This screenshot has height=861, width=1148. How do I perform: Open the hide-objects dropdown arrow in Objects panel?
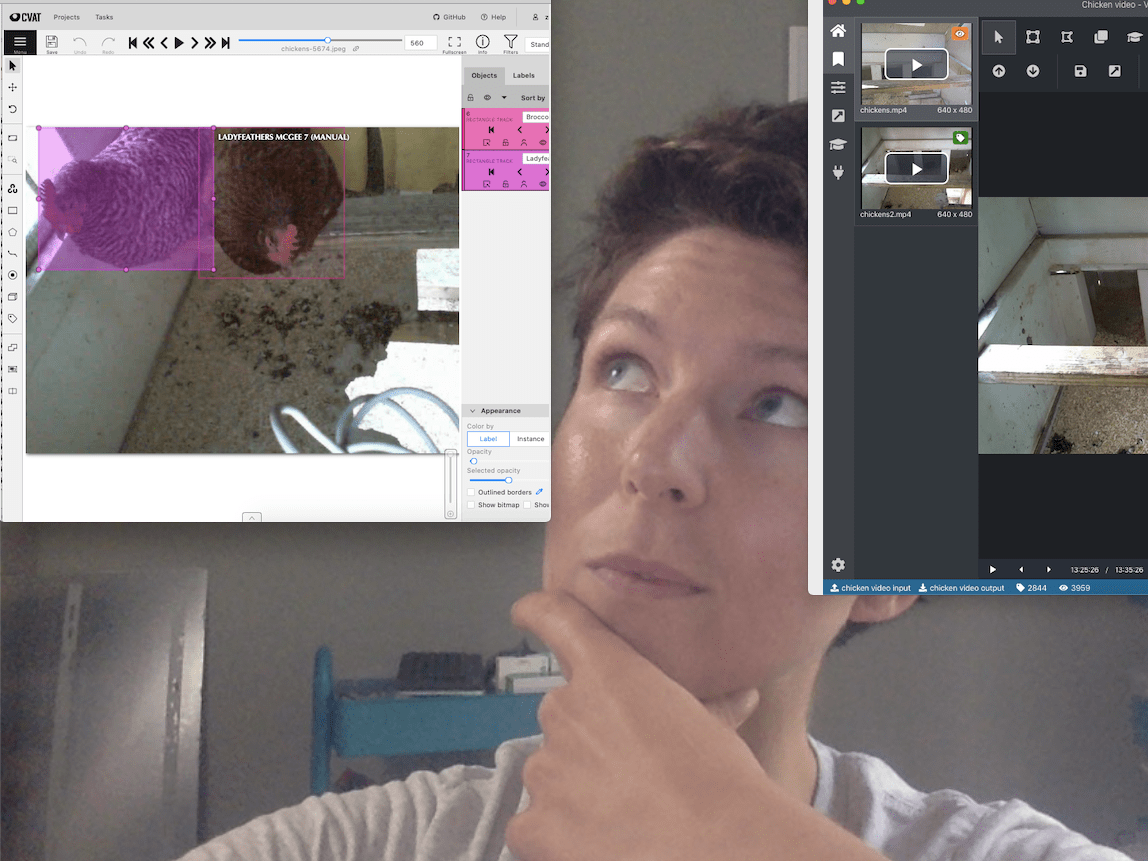[x=504, y=97]
